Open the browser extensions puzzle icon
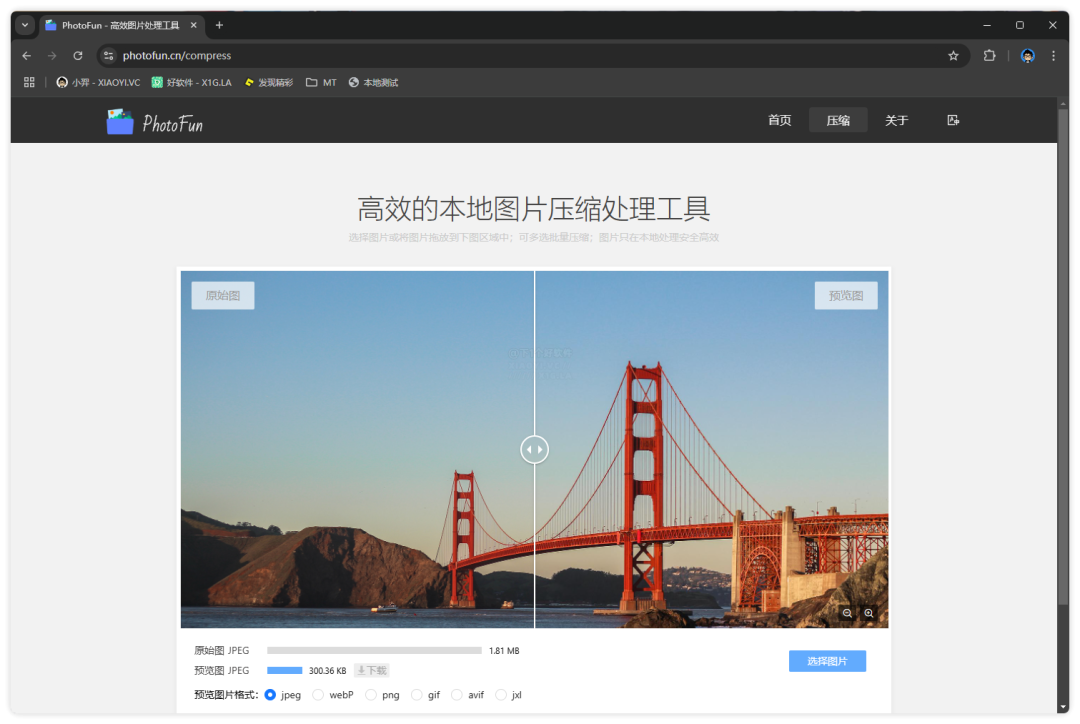 coord(990,56)
